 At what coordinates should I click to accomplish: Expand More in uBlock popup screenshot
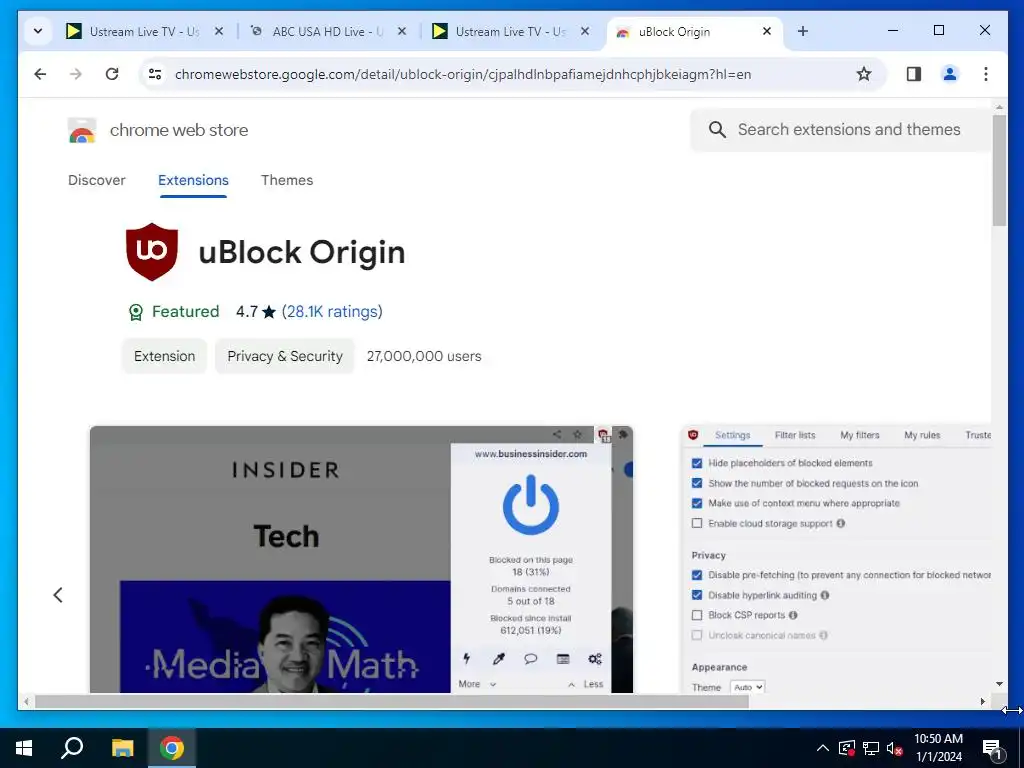pyautogui.click(x=477, y=684)
